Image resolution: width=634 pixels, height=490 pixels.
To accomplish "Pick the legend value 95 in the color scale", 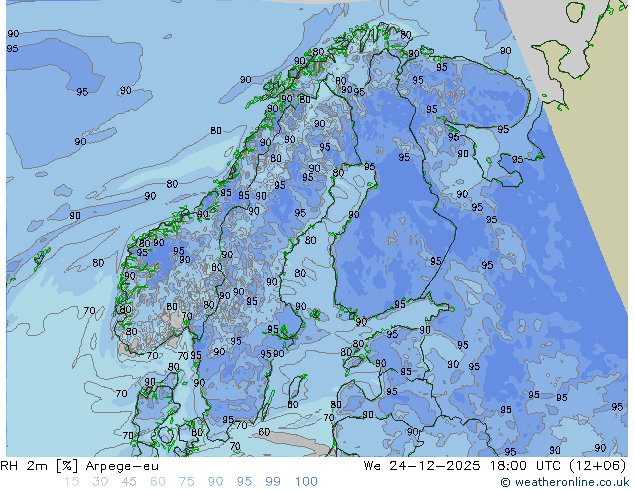I will (244, 482).
